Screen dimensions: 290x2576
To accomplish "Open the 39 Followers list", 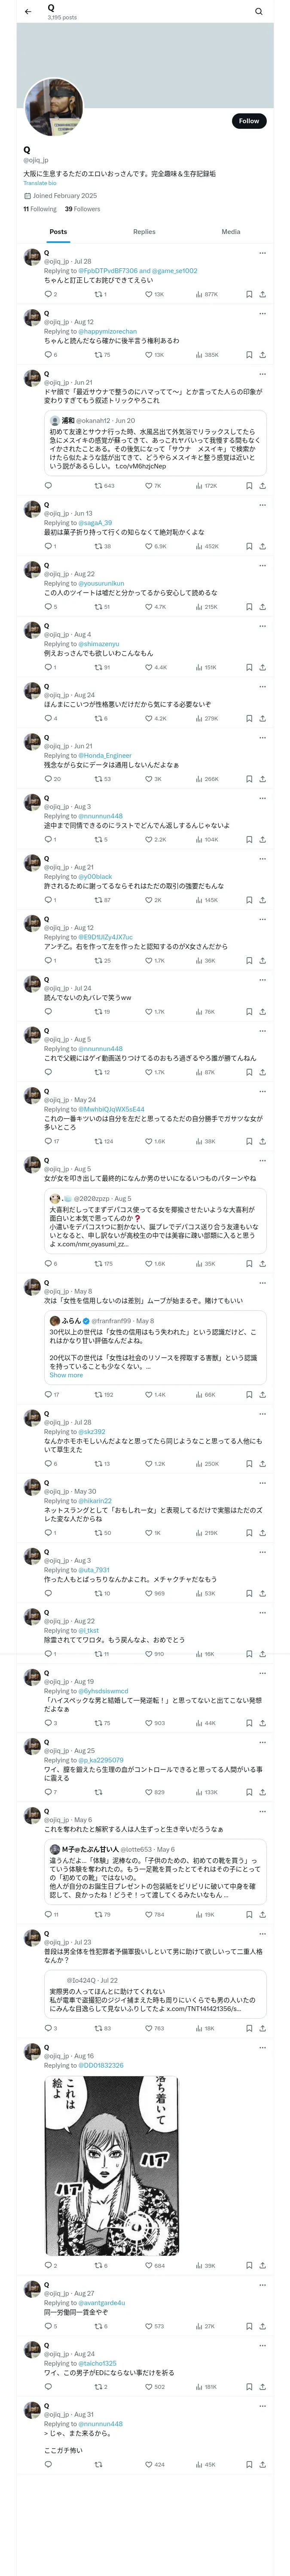I will point(82,209).
